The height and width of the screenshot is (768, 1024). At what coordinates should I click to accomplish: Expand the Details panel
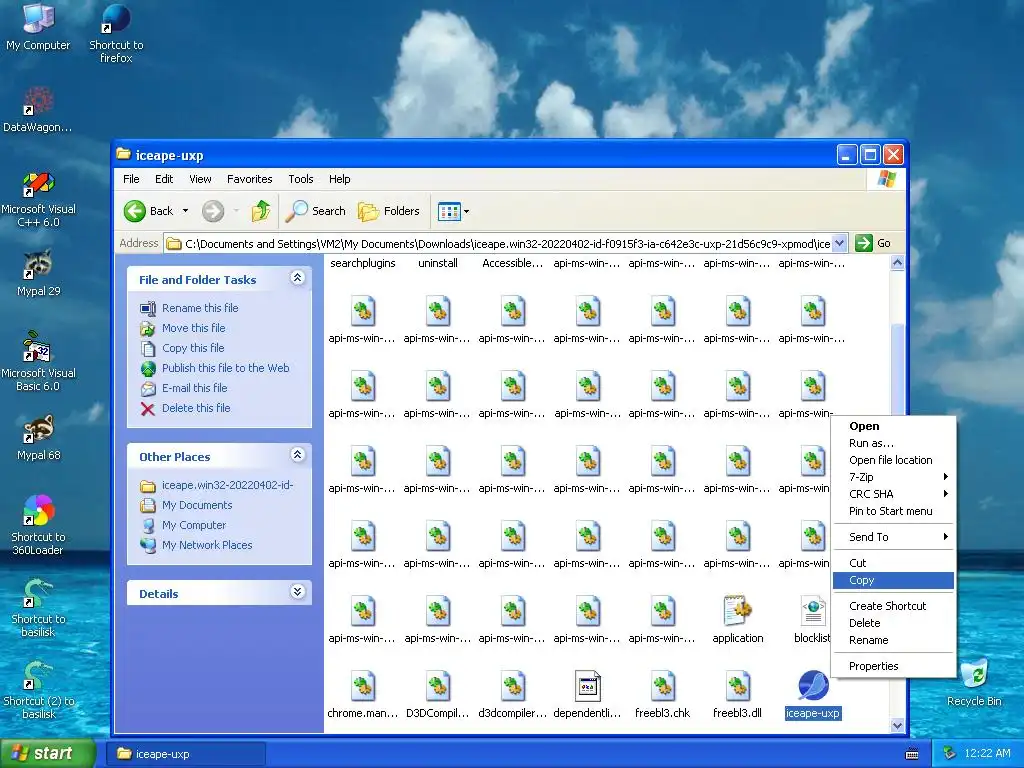297,592
